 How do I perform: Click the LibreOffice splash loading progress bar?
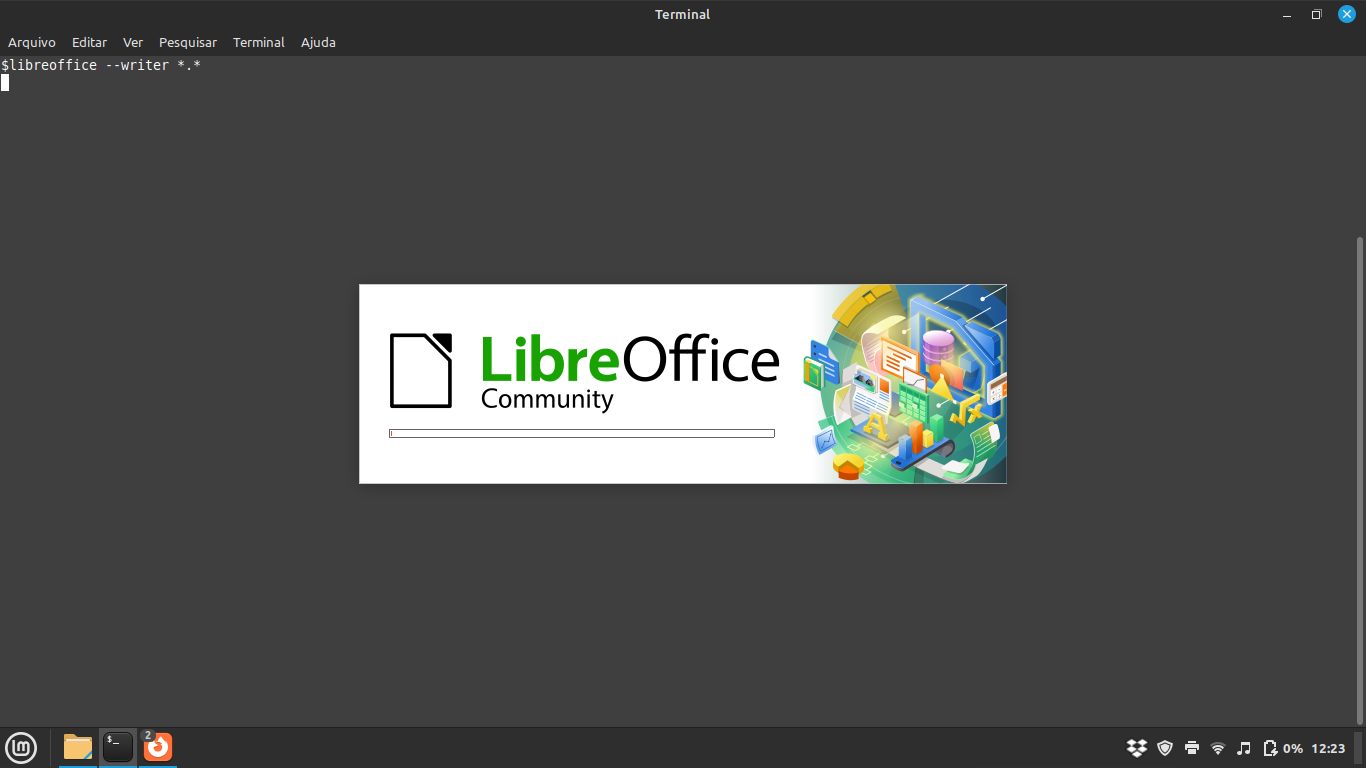tap(582, 433)
